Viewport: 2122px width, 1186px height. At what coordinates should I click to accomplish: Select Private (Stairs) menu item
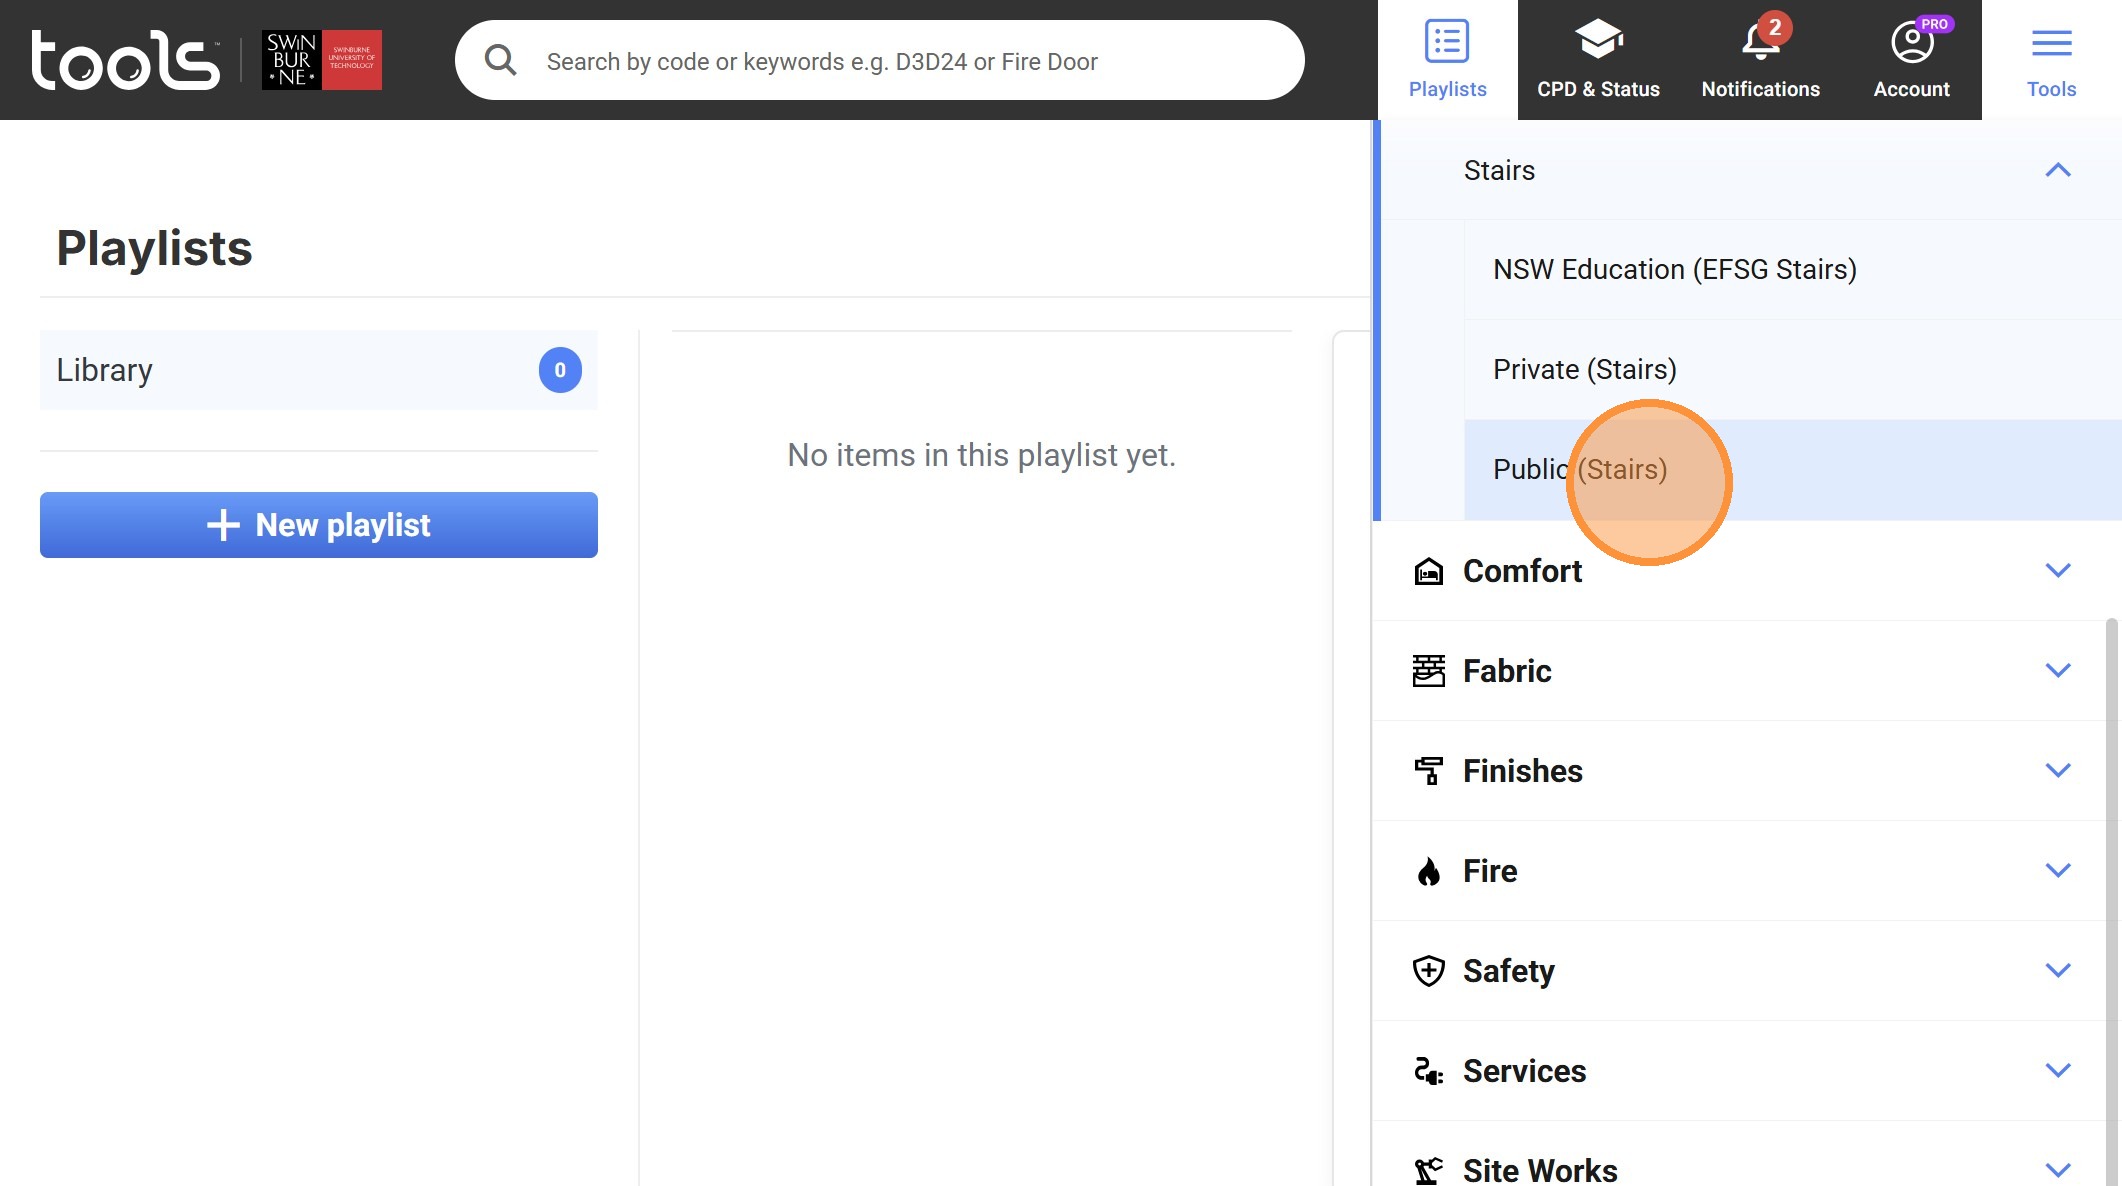pyautogui.click(x=1584, y=370)
